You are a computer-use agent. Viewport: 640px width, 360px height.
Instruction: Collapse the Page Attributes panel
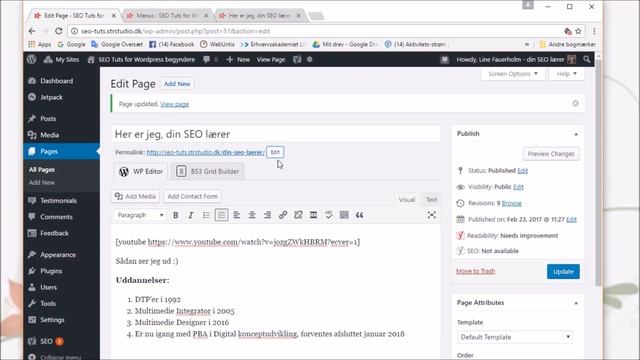576,303
